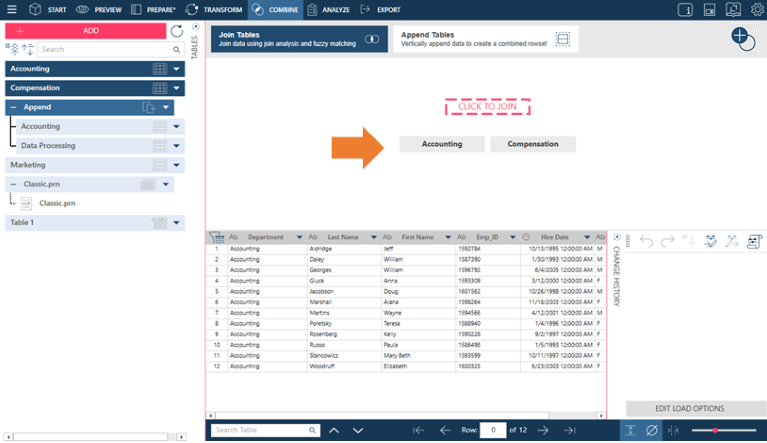Open the Department column dropdown
The width and height of the screenshot is (767, 443).
[299, 237]
